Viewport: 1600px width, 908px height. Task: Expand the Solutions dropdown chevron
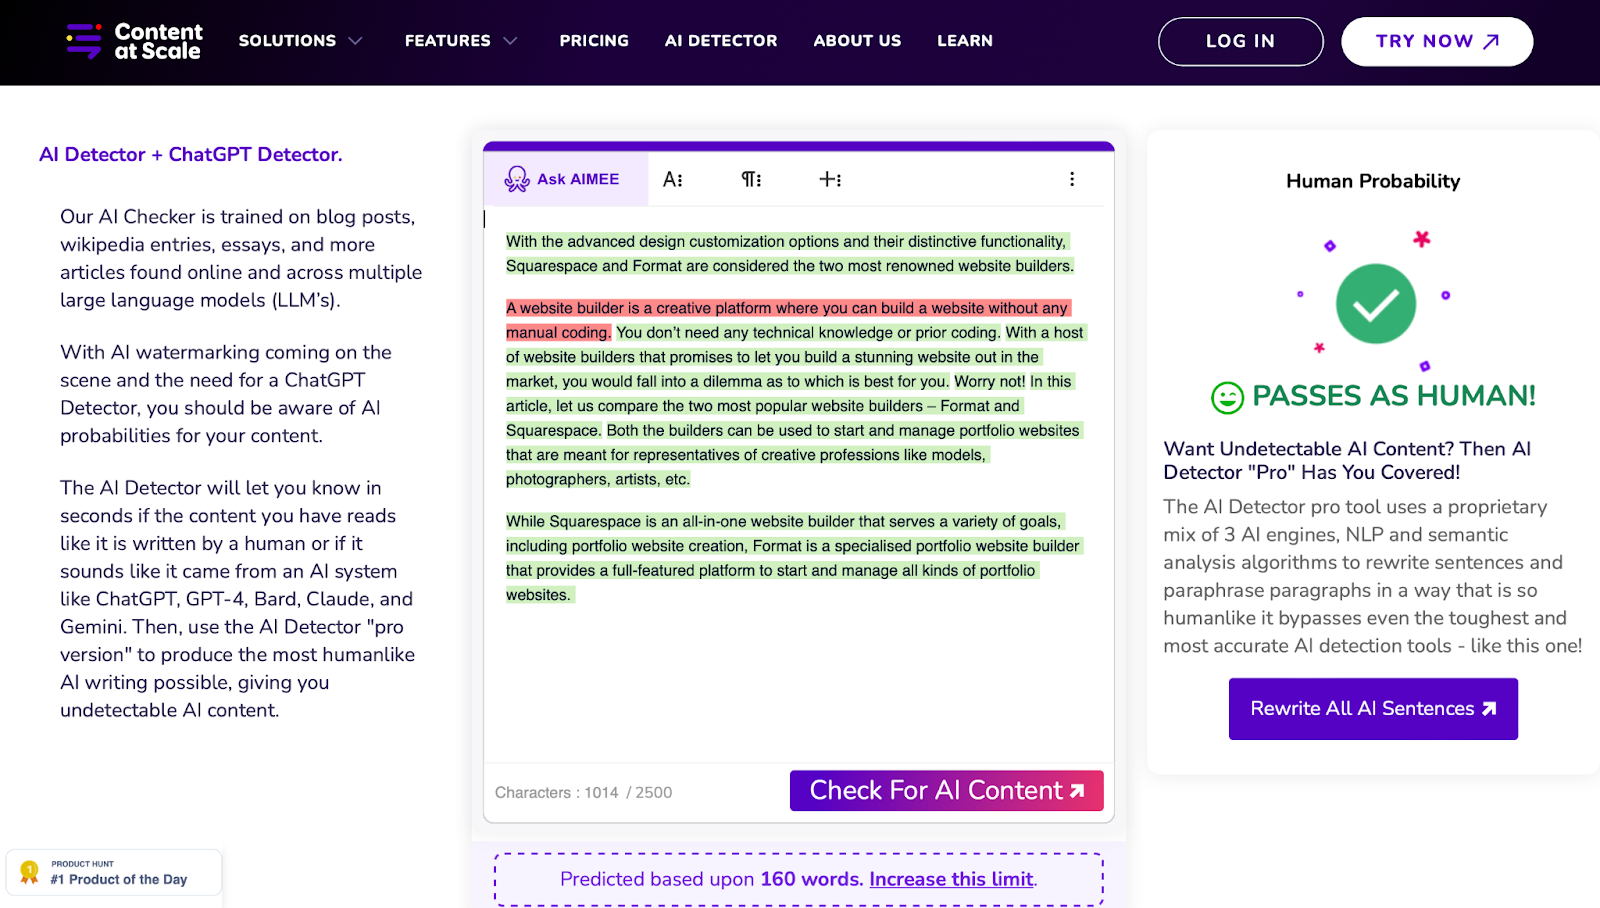click(x=355, y=41)
